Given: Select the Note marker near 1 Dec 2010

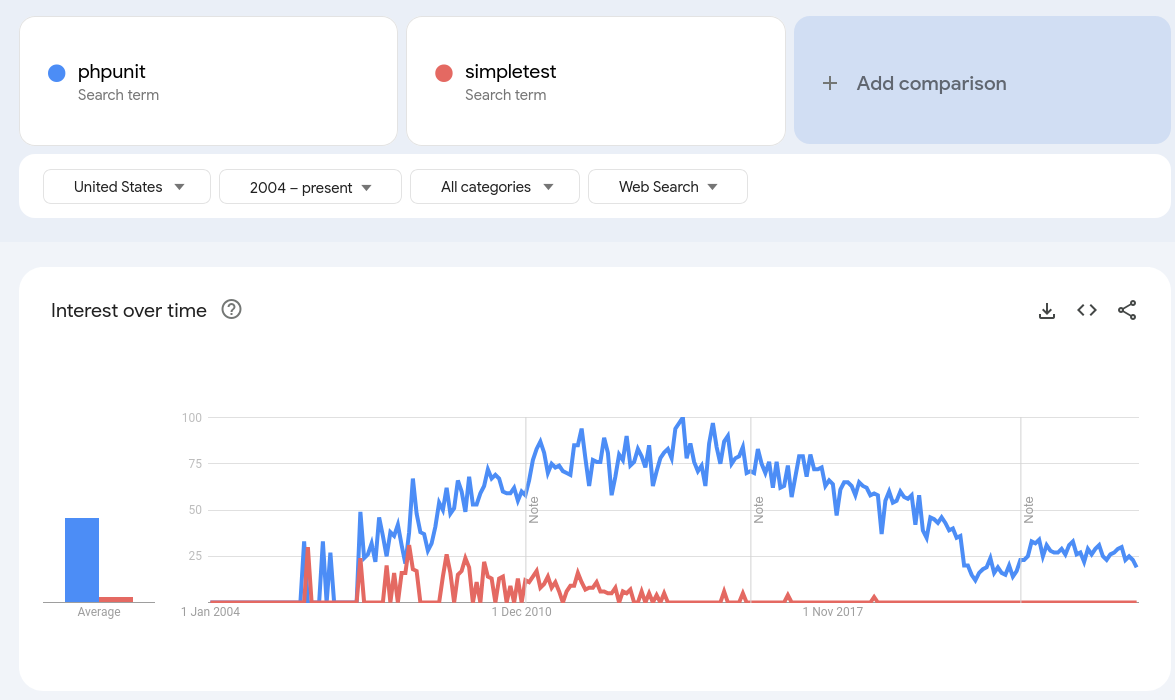Looking at the screenshot, I should tap(534, 509).
